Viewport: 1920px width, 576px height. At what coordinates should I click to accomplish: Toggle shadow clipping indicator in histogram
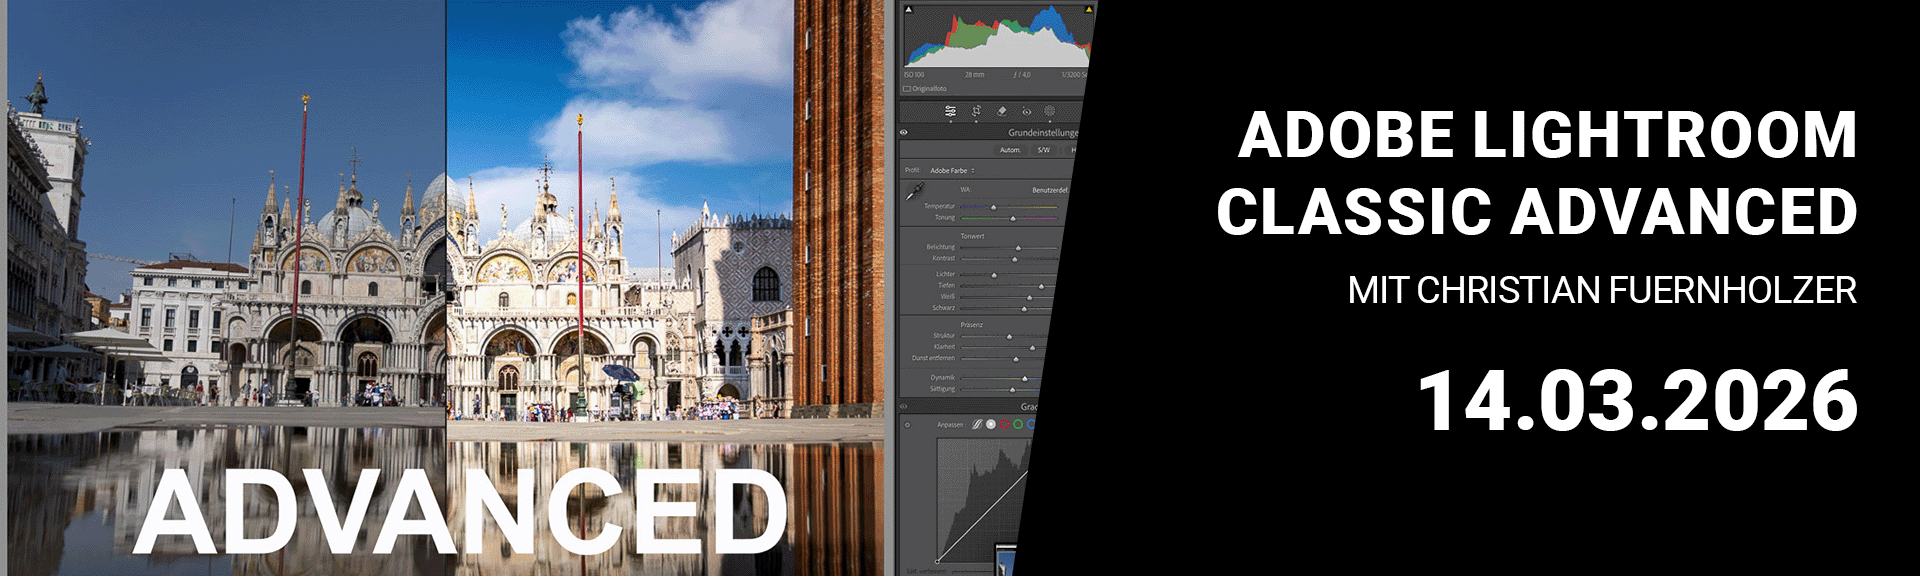point(908,10)
